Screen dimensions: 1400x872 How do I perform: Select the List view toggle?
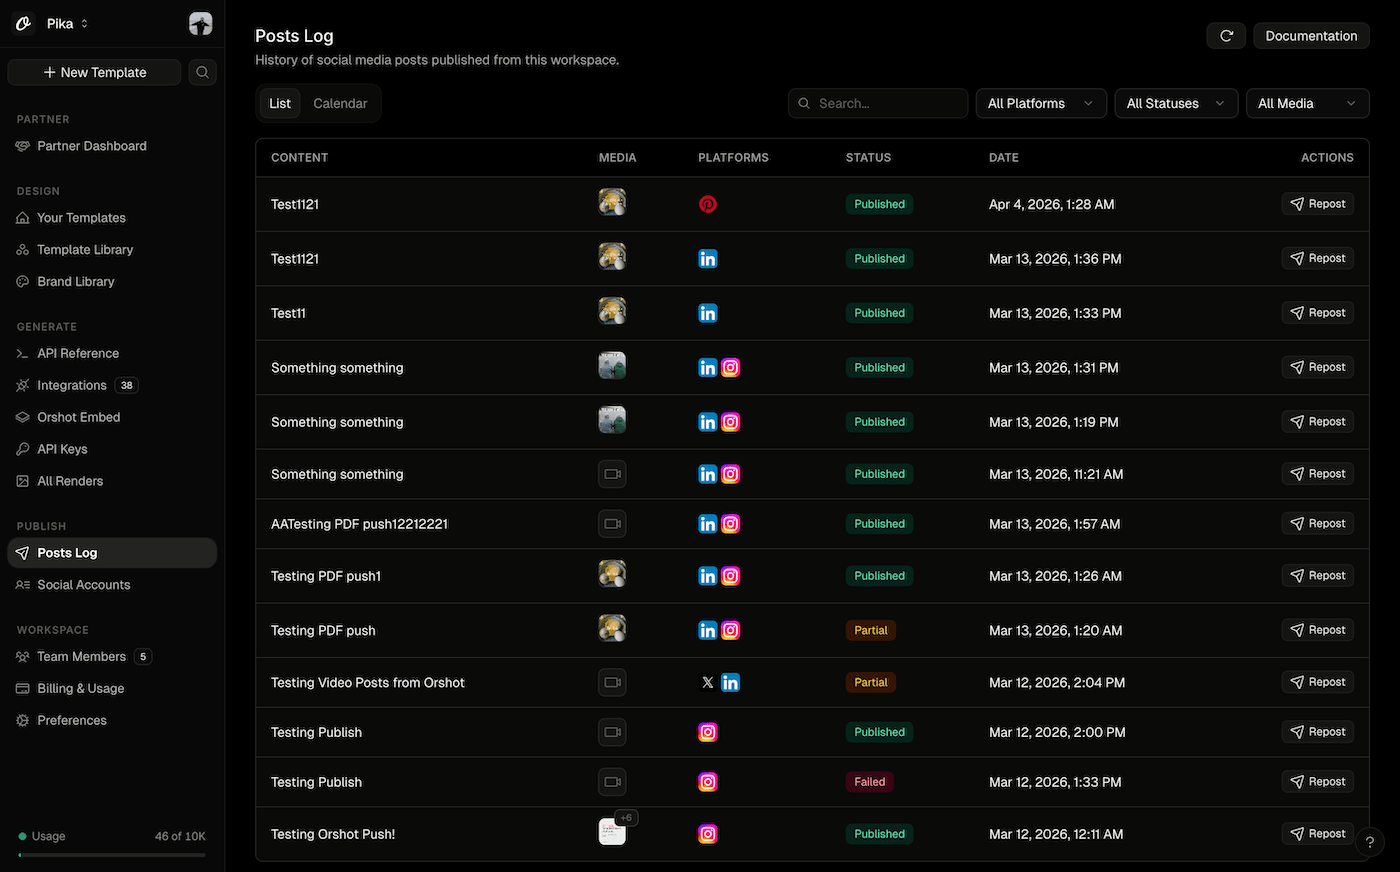(x=280, y=103)
